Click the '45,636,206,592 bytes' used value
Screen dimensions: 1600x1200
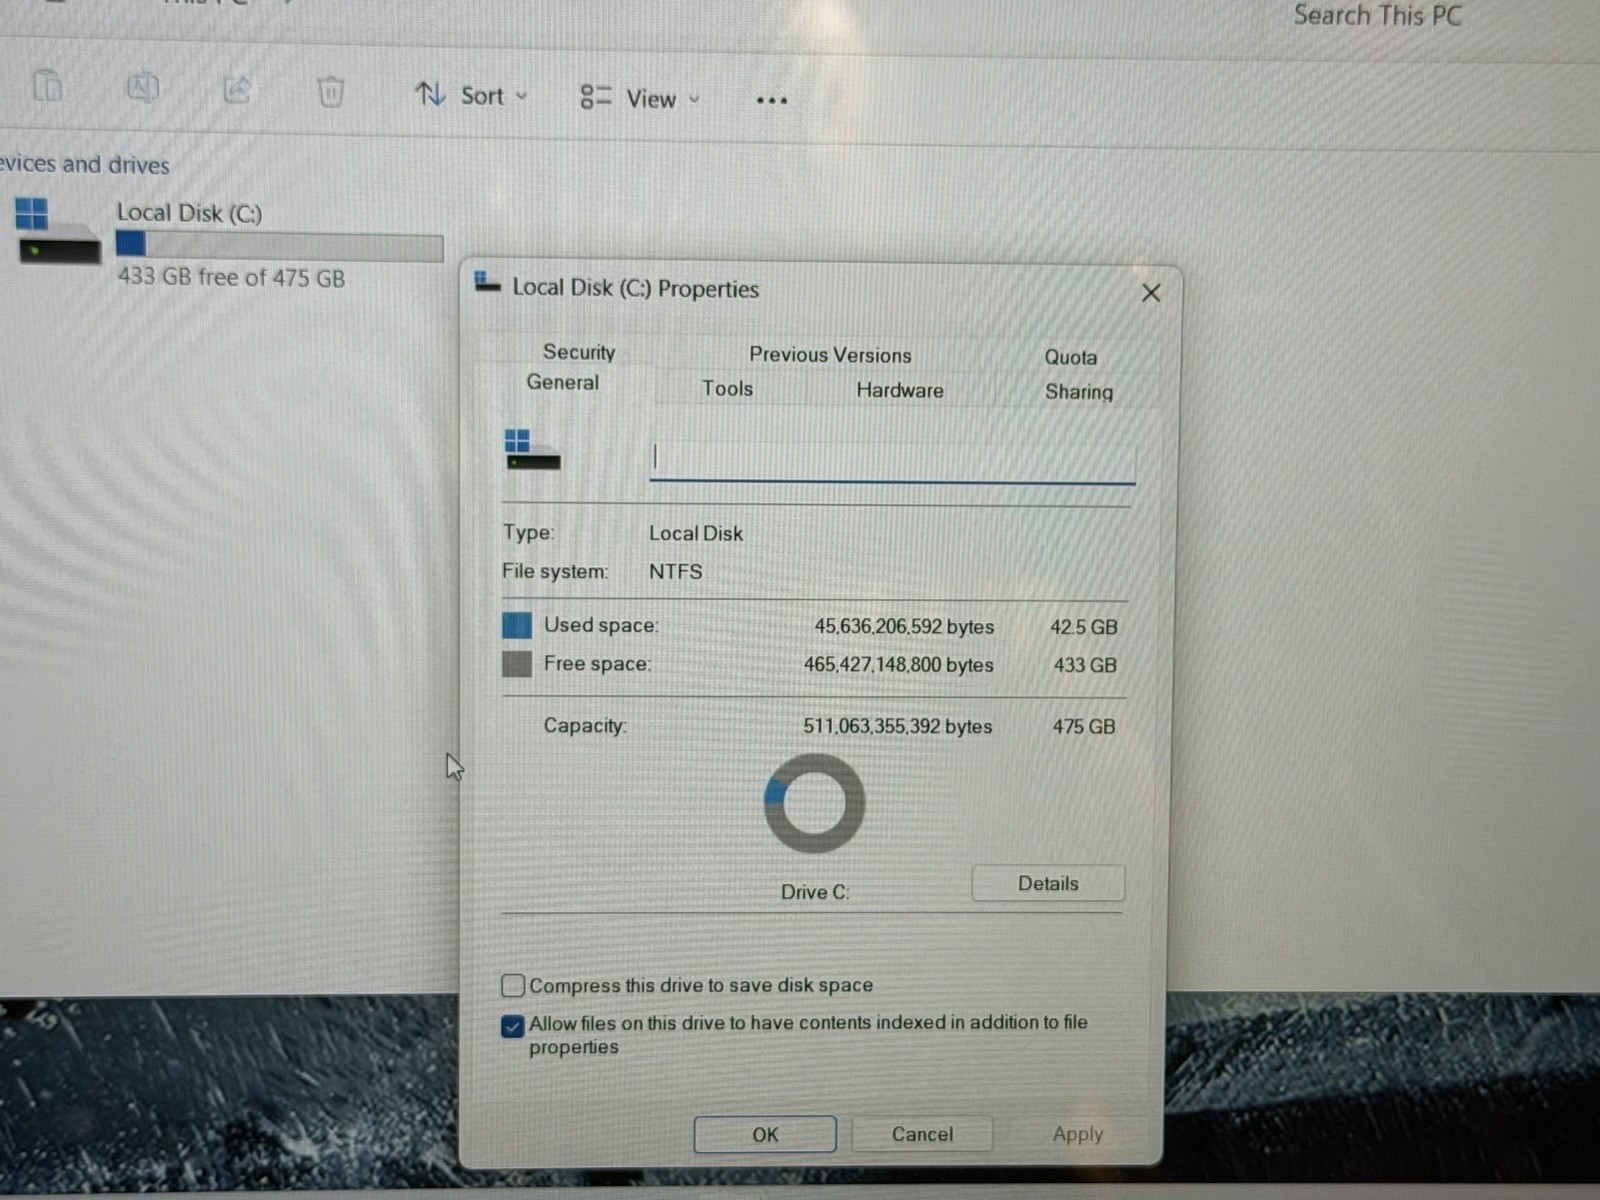(904, 626)
